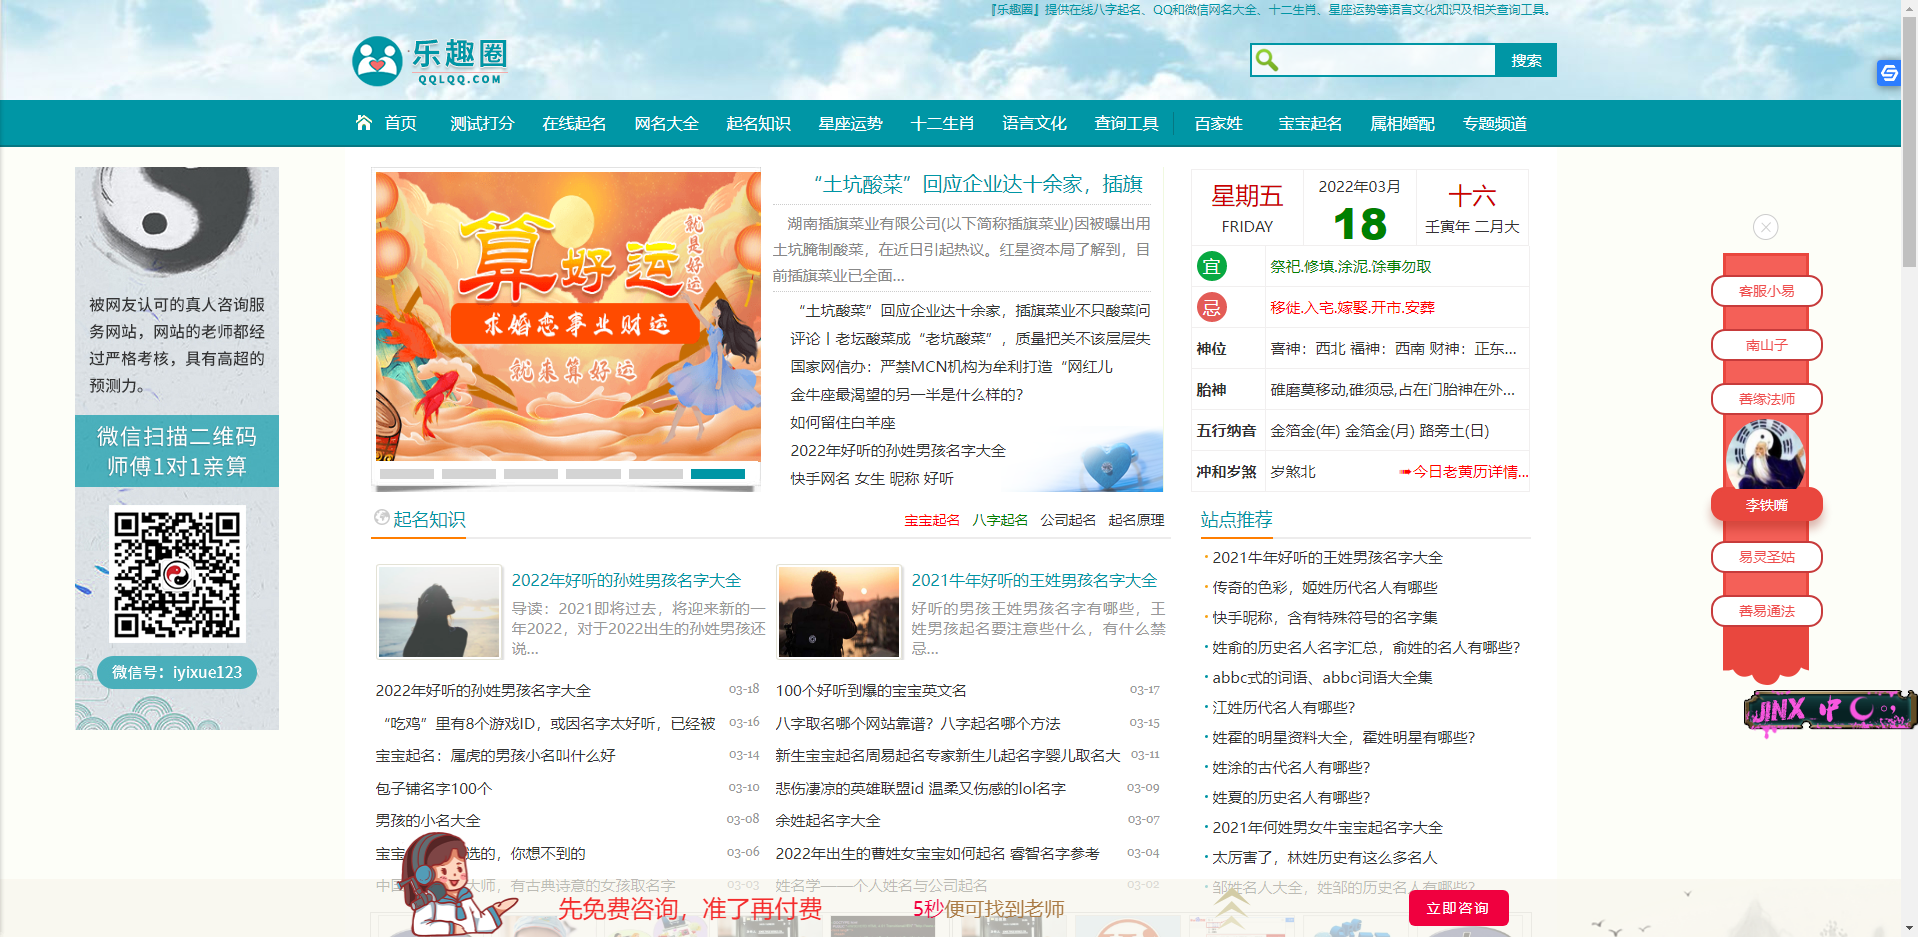
Task: Click the 立即咨询 button
Action: point(1458,908)
